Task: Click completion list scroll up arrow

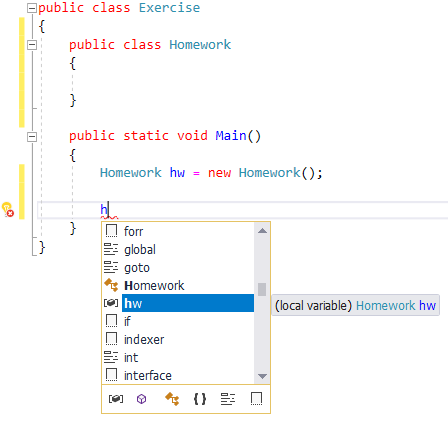Action: pos(262,231)
